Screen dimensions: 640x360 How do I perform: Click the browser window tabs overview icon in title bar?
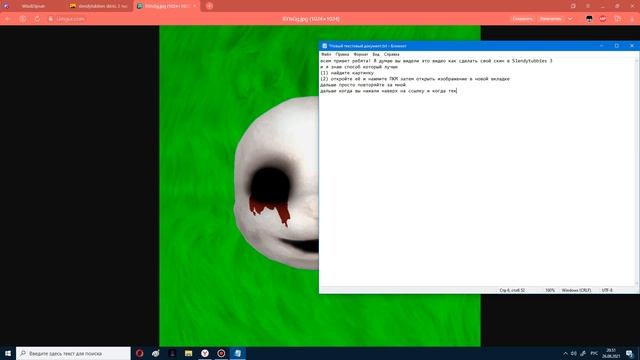coord(573,6)
